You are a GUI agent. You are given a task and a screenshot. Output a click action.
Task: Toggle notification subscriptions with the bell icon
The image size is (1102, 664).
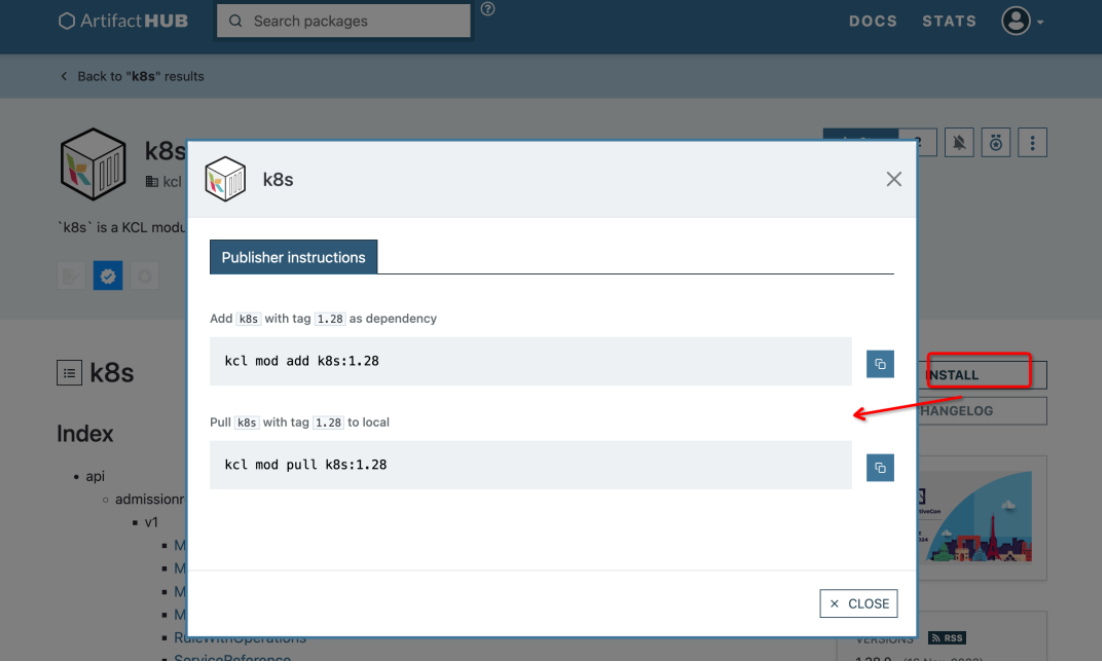[x=959, y=143]
